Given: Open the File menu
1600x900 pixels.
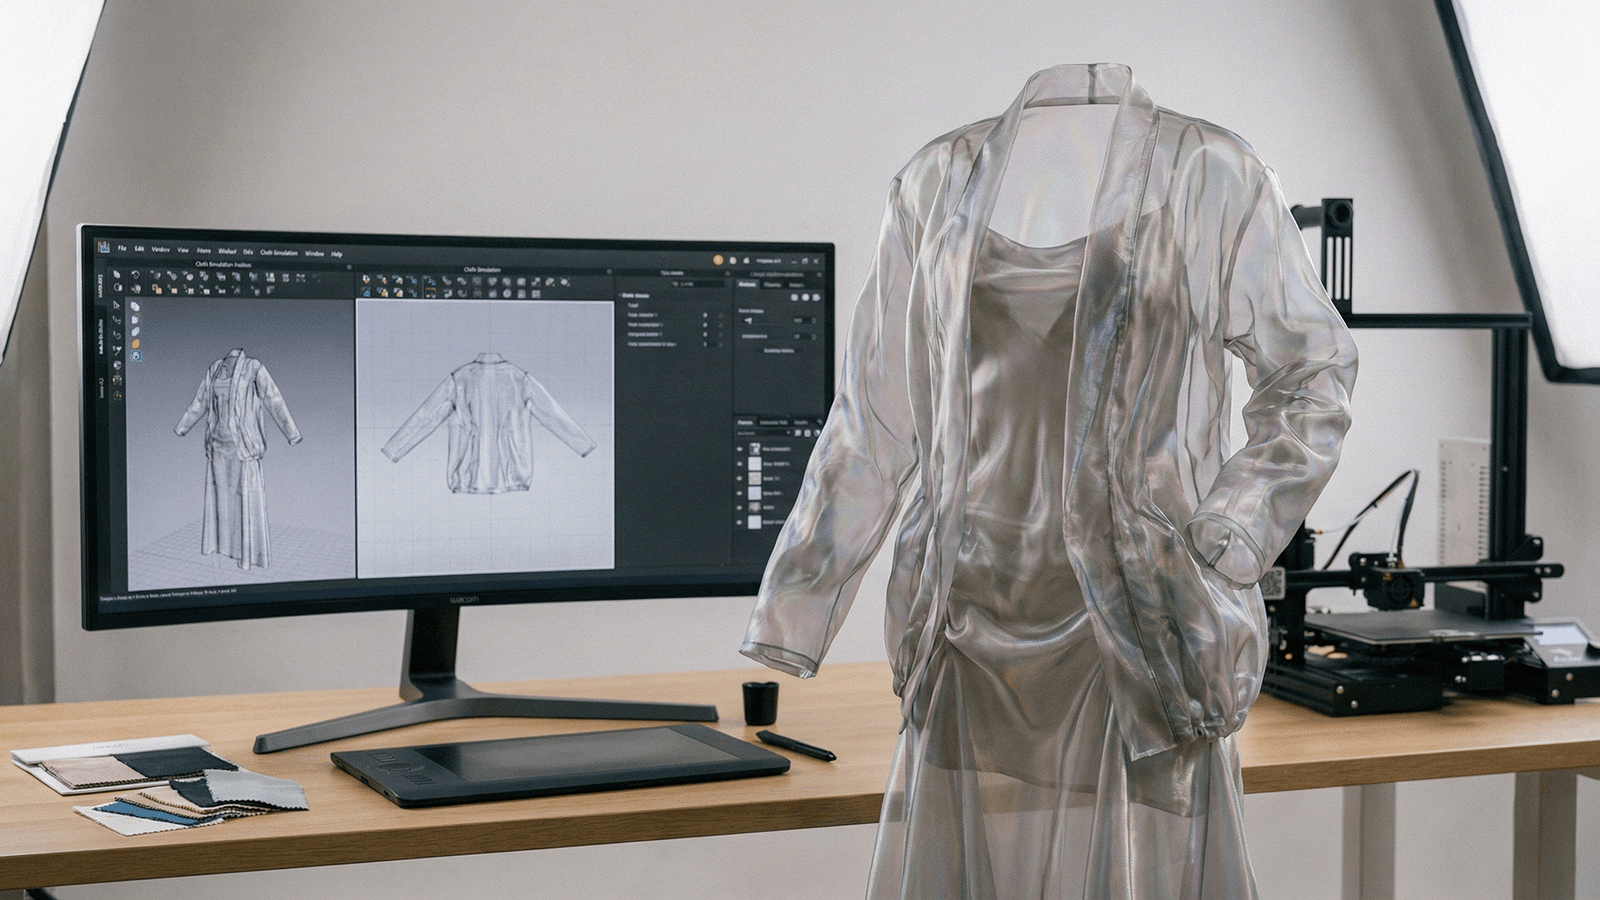Looking at the screenshot, I should coord(122,249).
